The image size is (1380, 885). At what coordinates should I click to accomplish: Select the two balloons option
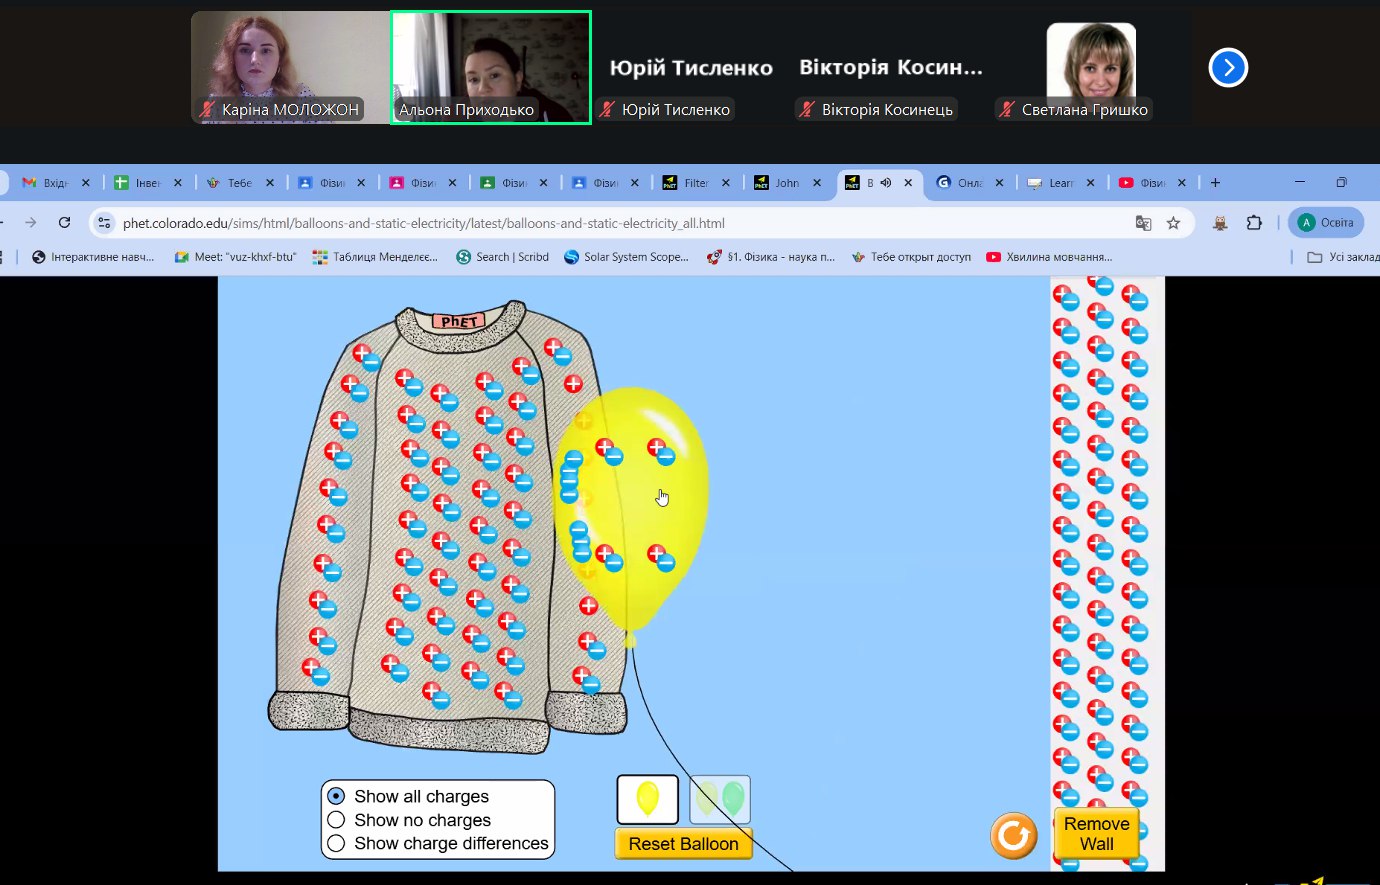(x=720, y=799)
